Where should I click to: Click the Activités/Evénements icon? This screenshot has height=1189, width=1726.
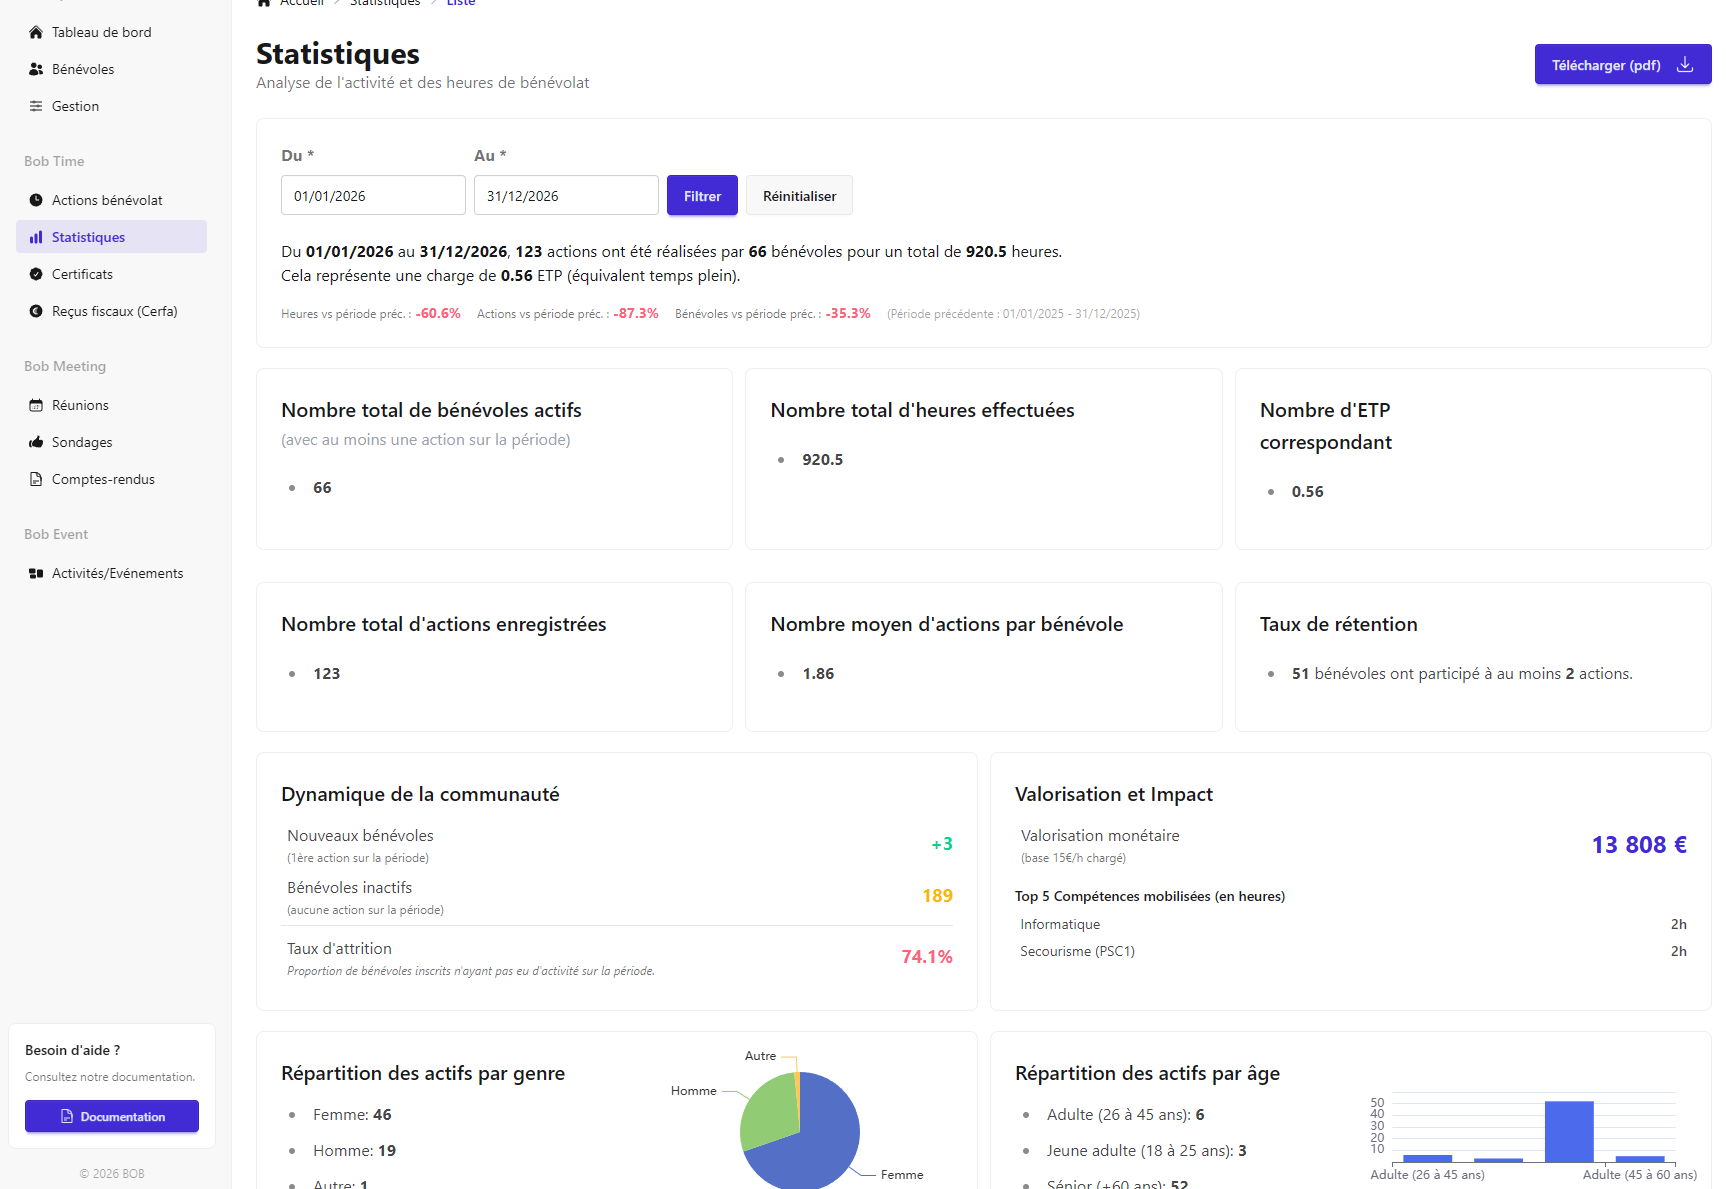[36, 573]
